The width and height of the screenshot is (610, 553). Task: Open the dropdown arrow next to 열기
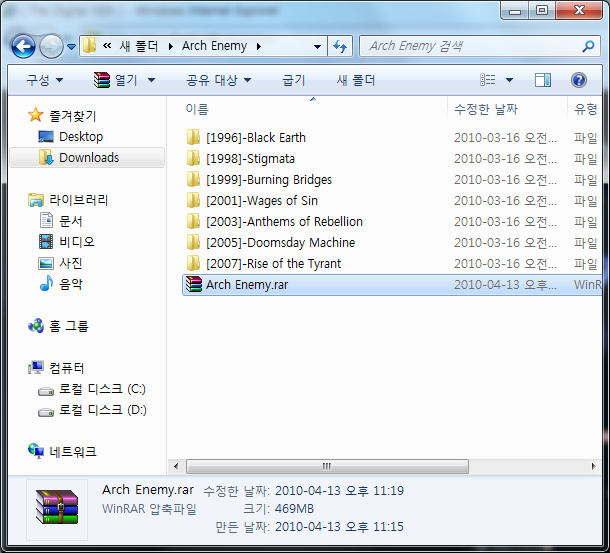151,81
